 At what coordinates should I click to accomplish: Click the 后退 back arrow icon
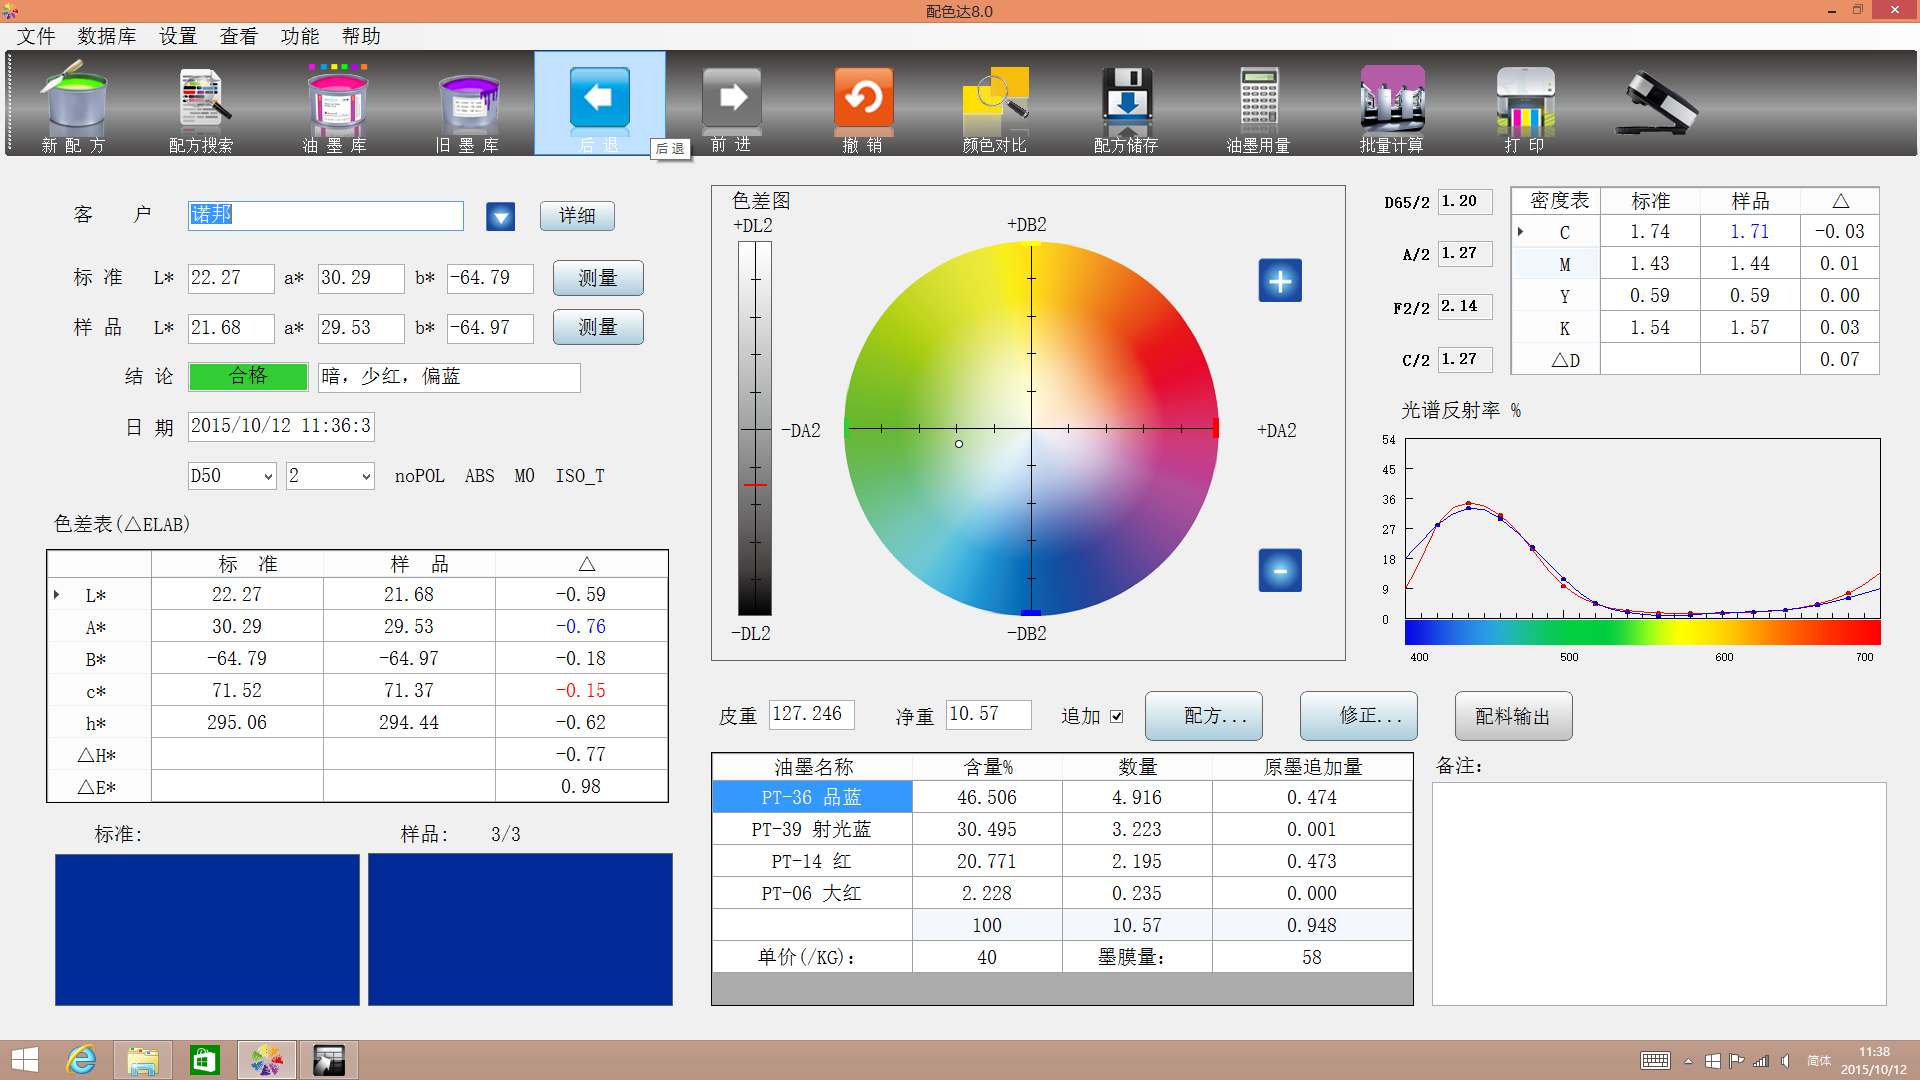coord(599,98)
